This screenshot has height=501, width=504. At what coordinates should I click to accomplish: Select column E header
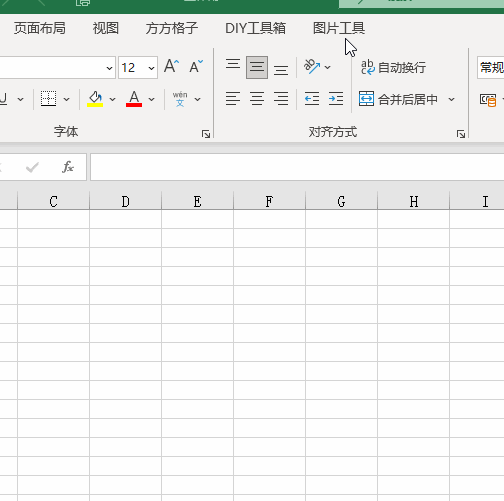(x=197, y=201)
